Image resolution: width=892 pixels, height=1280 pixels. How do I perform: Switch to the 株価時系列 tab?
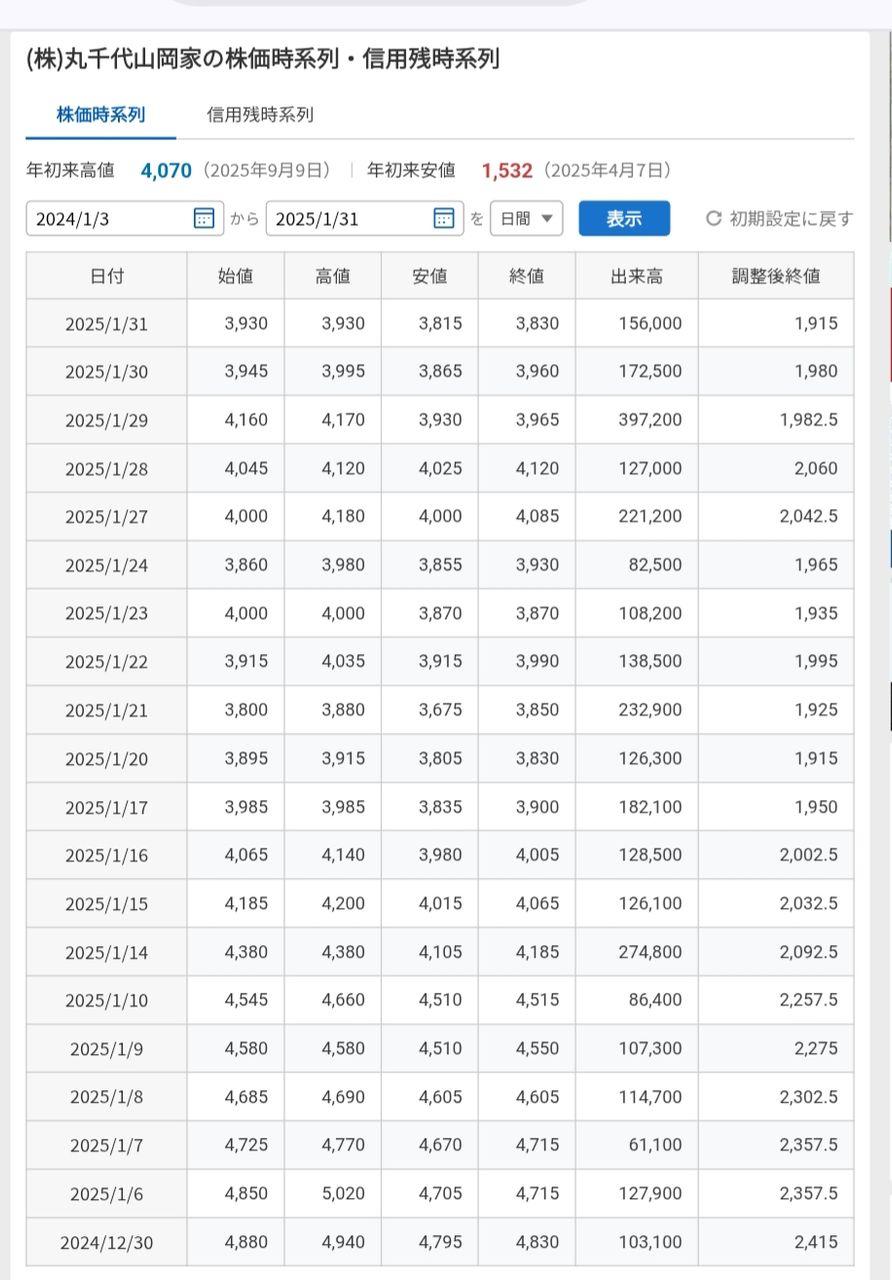[101, 115]
